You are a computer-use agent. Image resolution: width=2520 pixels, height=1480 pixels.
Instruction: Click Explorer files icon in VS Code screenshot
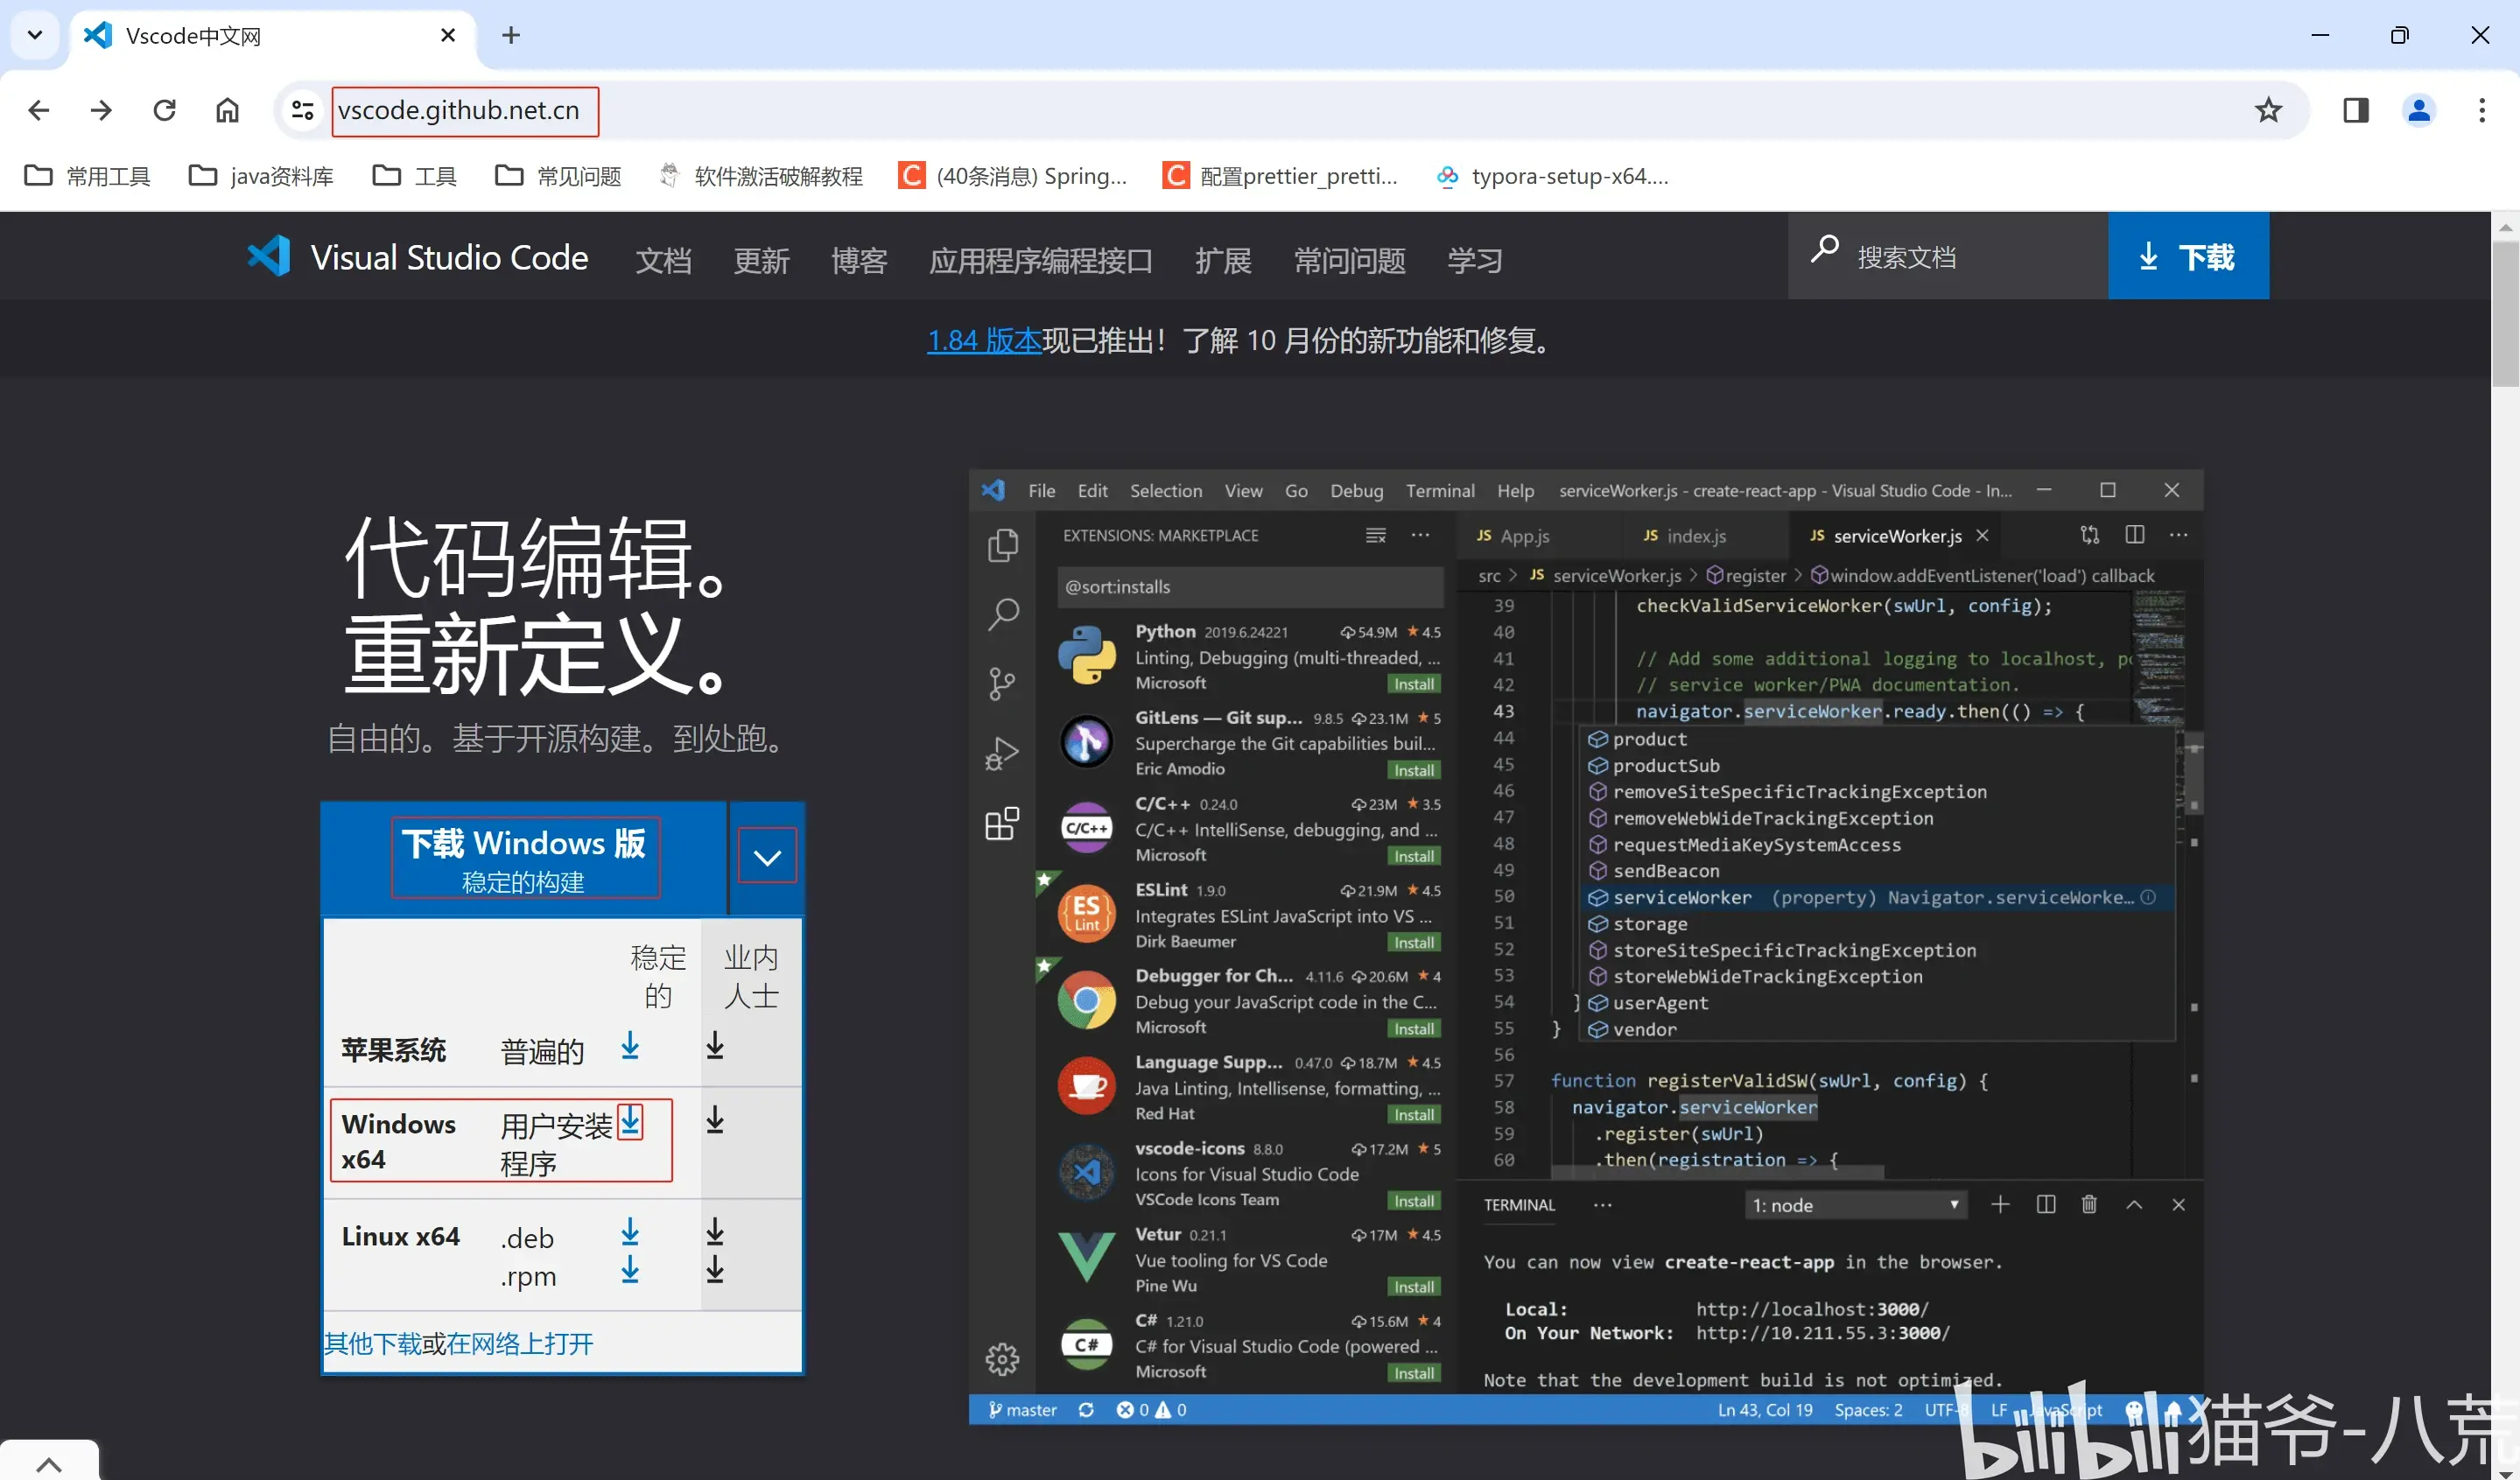[1002, 545]
